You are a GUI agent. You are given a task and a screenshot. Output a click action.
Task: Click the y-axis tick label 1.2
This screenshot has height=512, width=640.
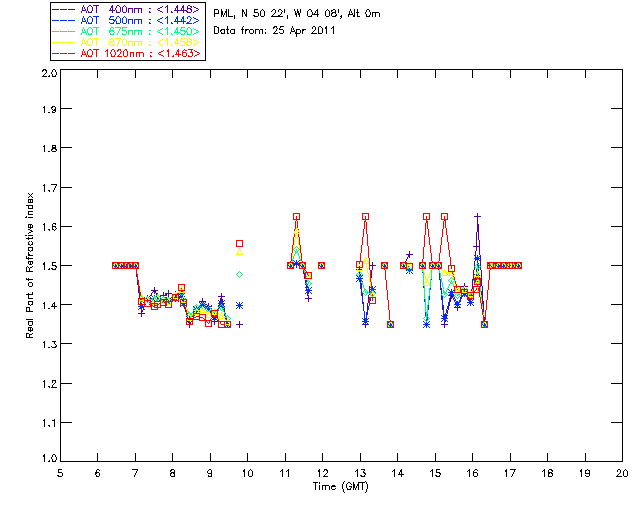(x=49, y=384)
